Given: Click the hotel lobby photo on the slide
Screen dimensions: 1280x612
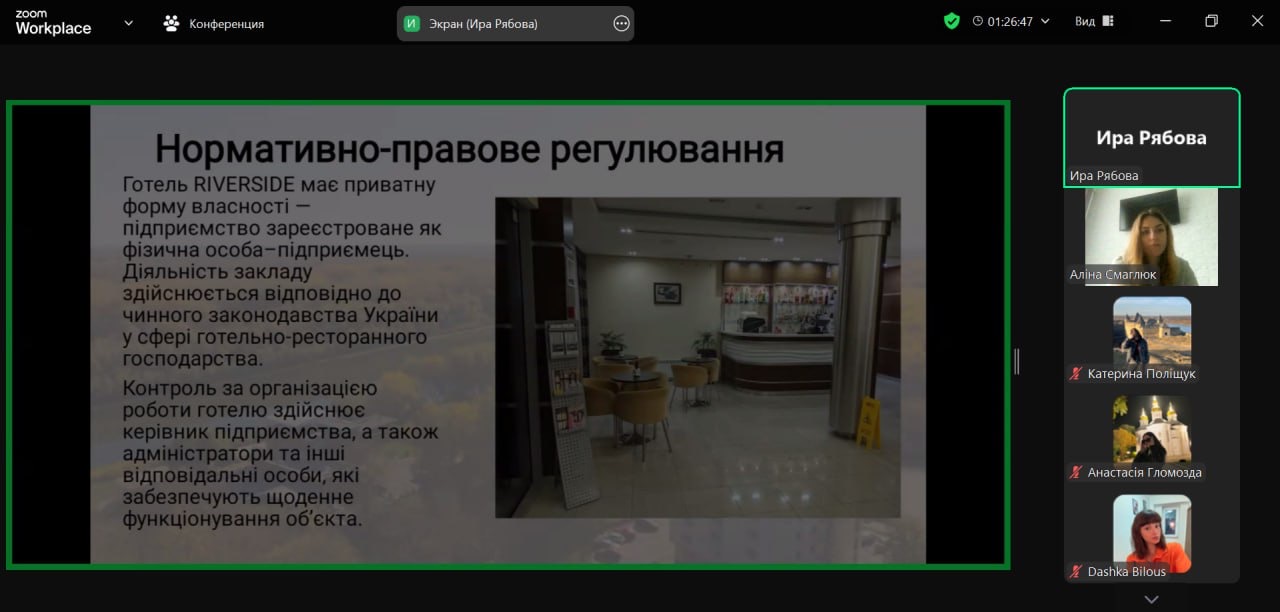Looking at the screenshot, I should [698, 357].
